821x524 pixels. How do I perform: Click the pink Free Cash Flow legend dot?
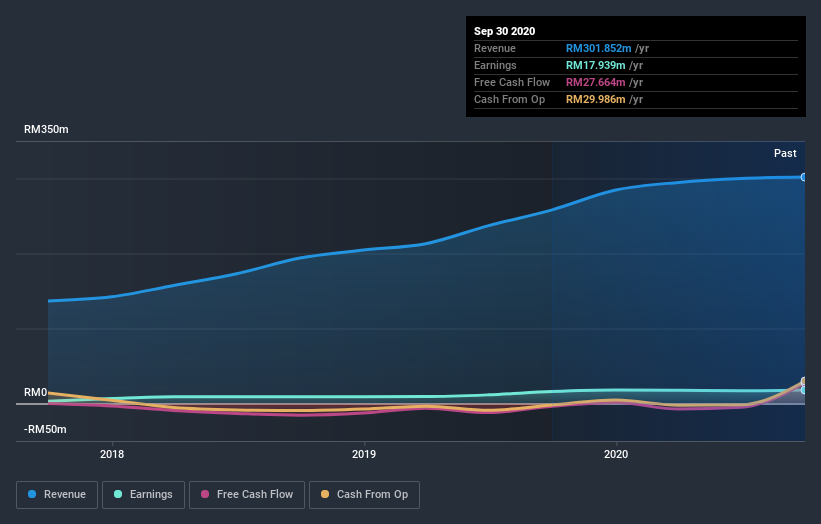coord(205,494)
